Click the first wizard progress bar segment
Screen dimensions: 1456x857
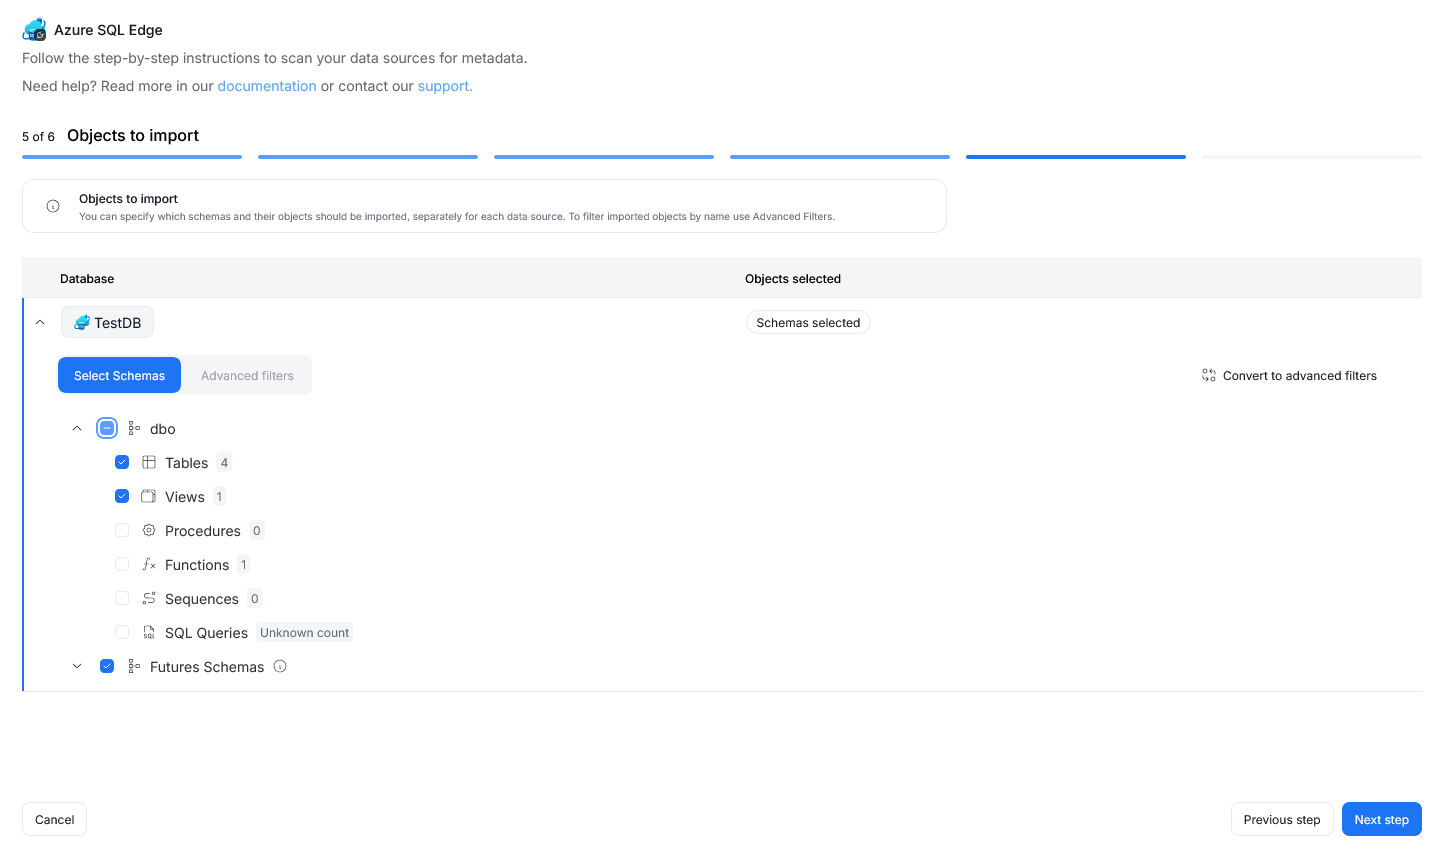pyautogui.click(x=132, y=157)
